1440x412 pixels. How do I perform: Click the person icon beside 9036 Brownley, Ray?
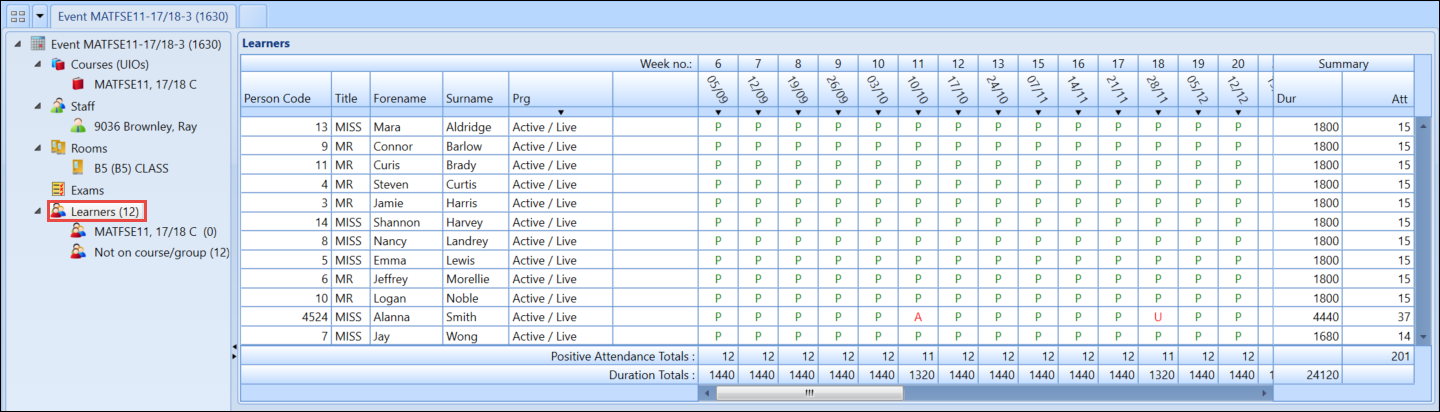click(79, 127)
